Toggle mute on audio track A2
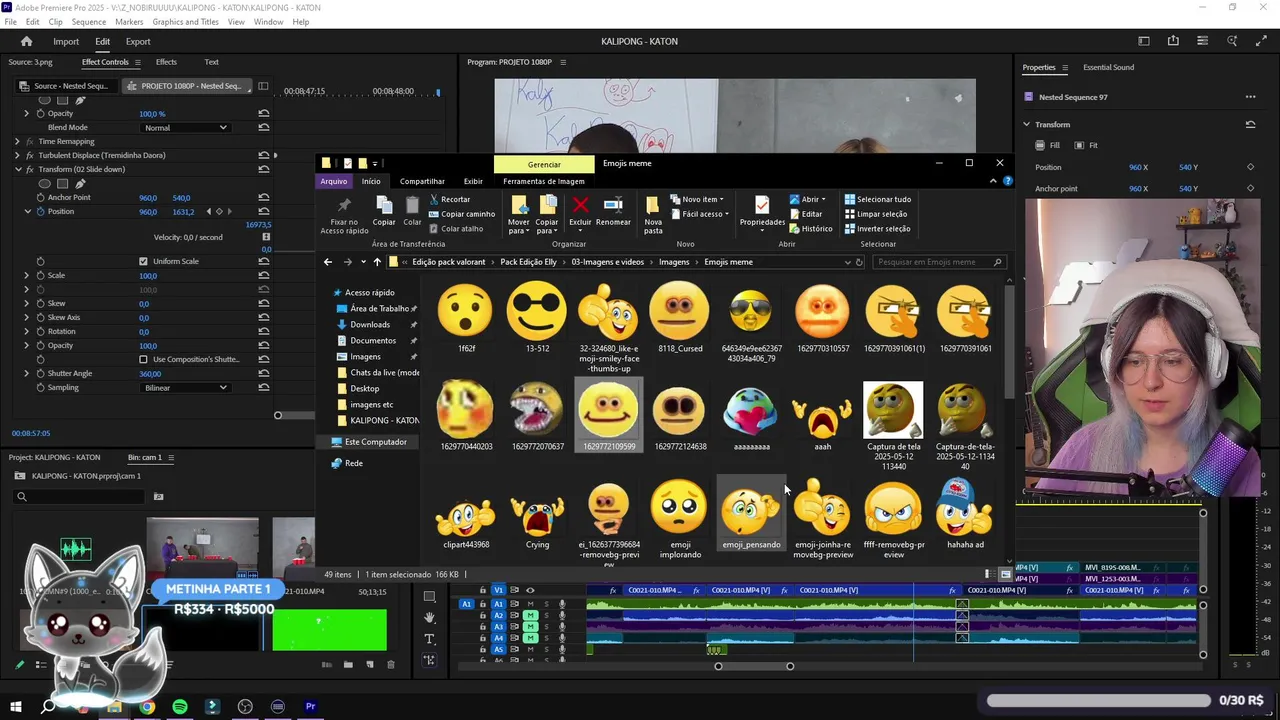 pos(530,615)
